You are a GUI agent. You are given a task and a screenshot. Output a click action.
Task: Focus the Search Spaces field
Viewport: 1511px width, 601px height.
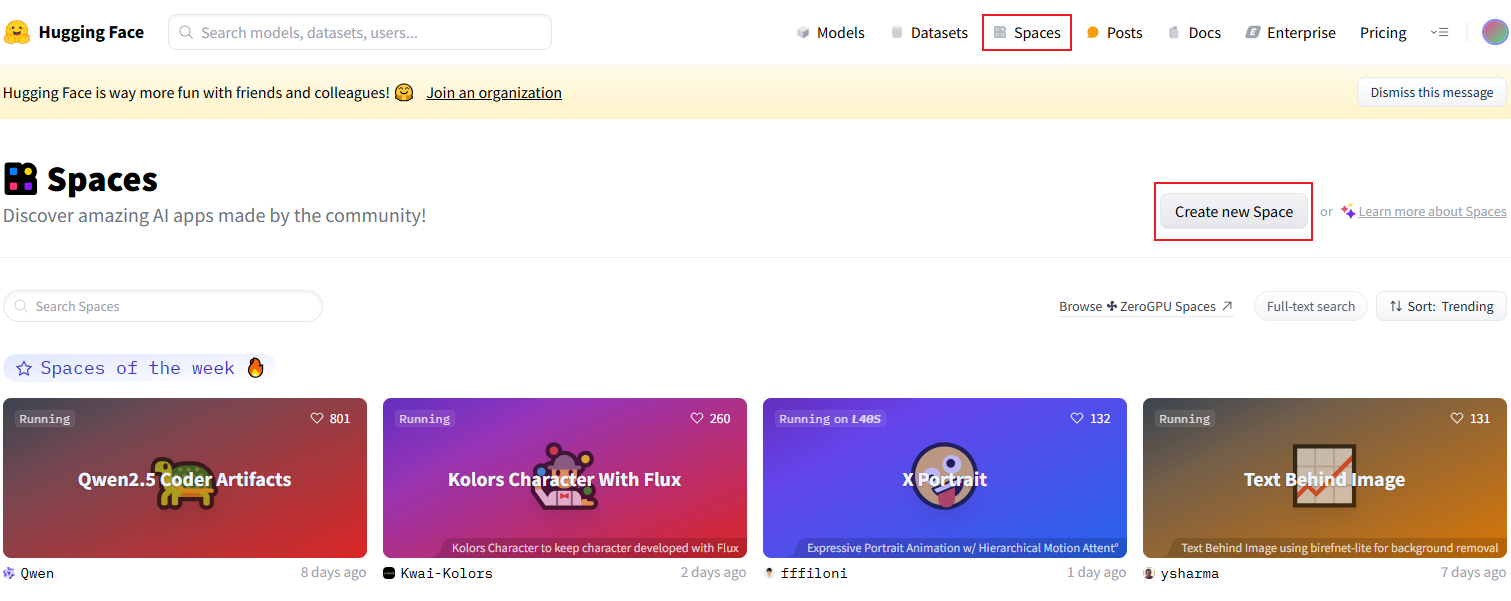[x=163, y=306]
